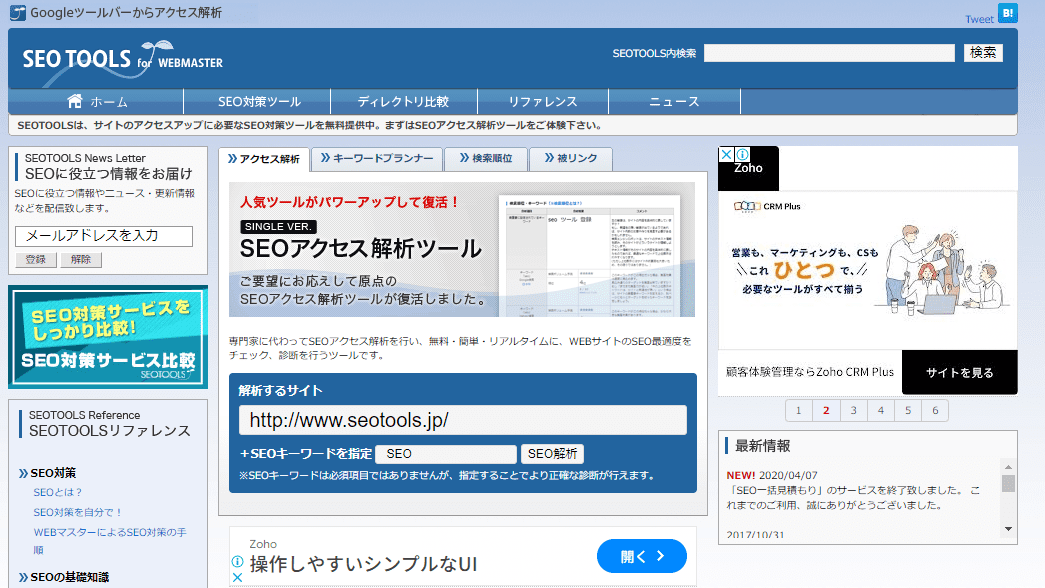Screen dimensions: 1045x588
Task: Open the WEBマスターによるSEO対策の手順 link
Action: click(x=110, y=541)
